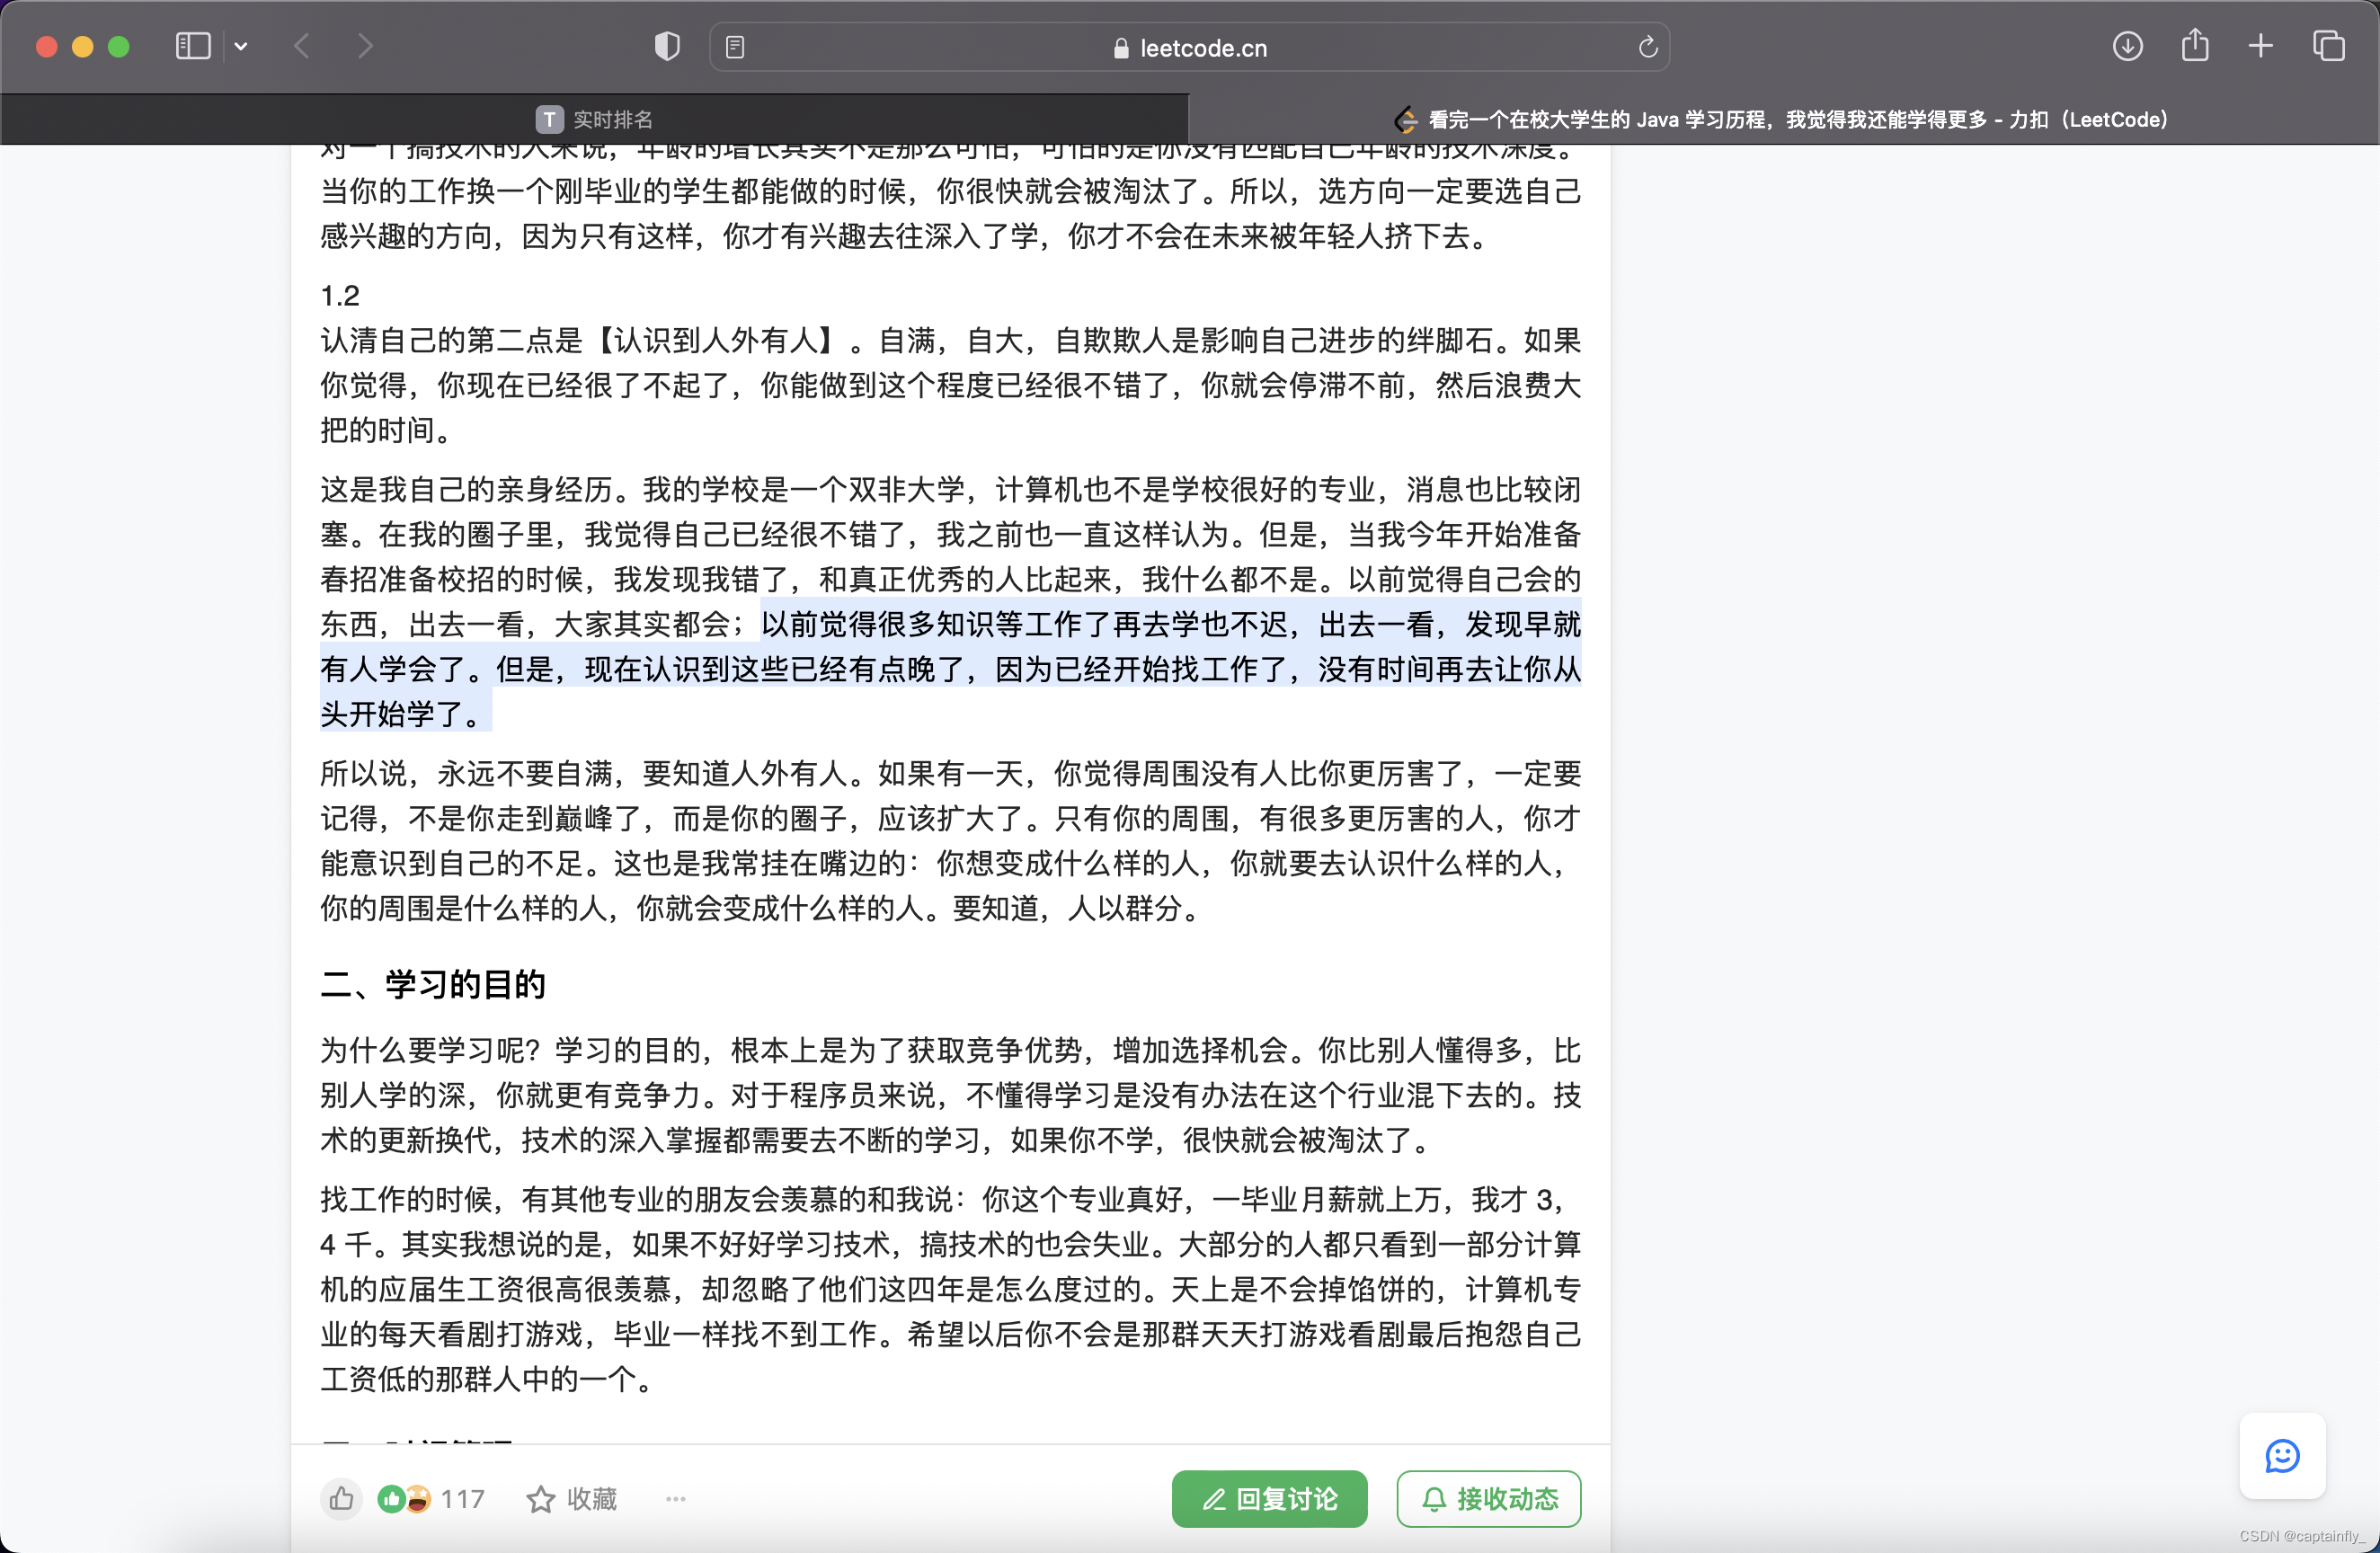Open the feedback chat smiley icon
The height and width of the screenshot is (1553, 2380).
[x=2282, y=1455]
